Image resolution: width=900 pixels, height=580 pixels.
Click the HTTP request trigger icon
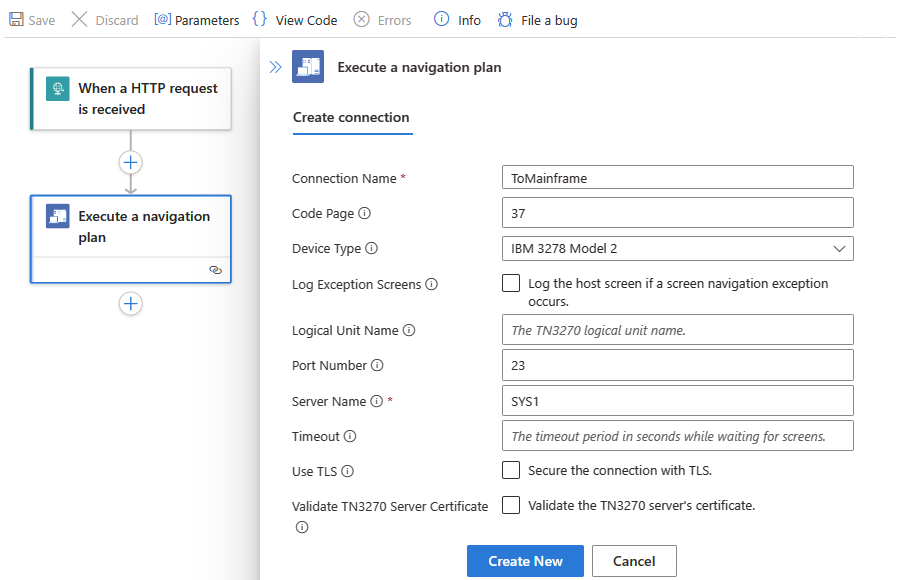[58, 88]
